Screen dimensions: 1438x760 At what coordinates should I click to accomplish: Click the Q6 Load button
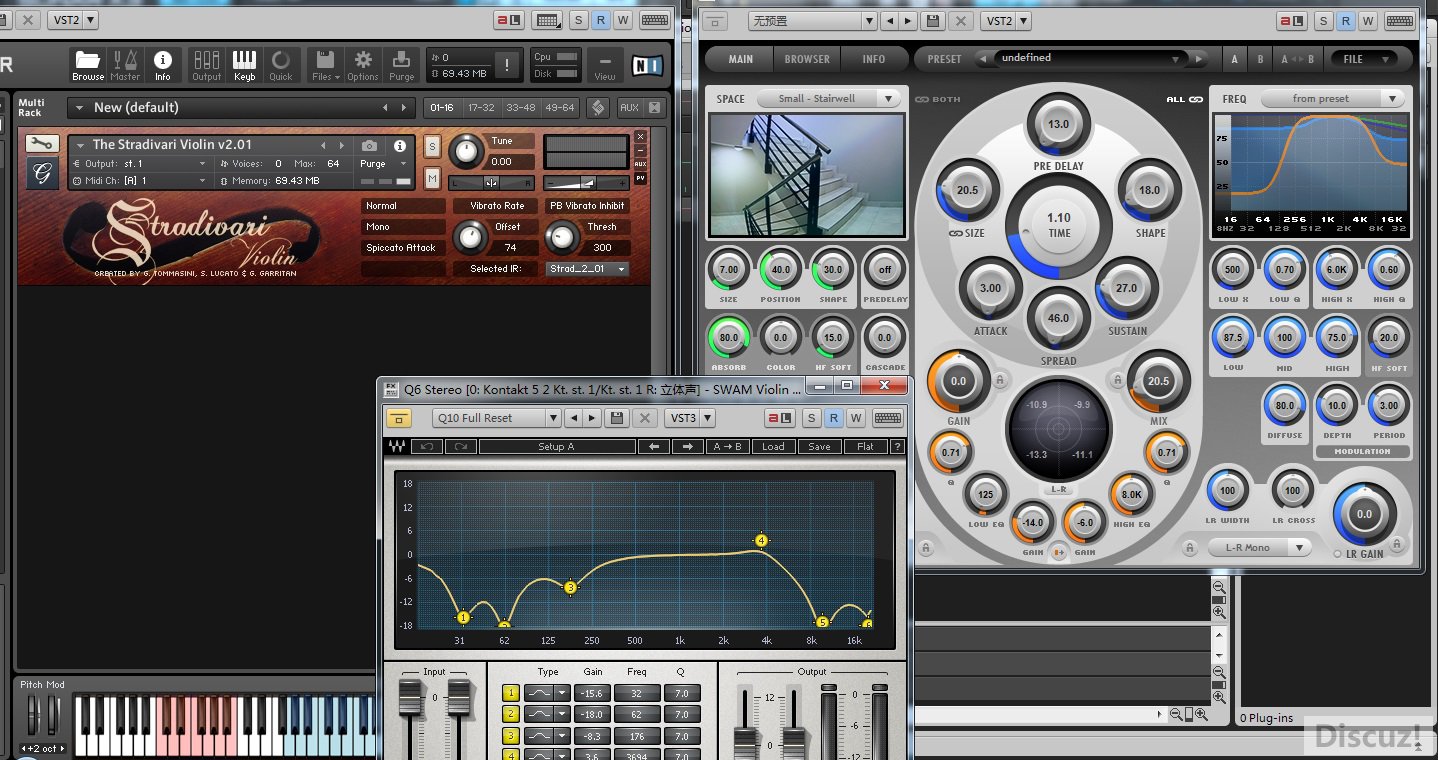point(773,447)
